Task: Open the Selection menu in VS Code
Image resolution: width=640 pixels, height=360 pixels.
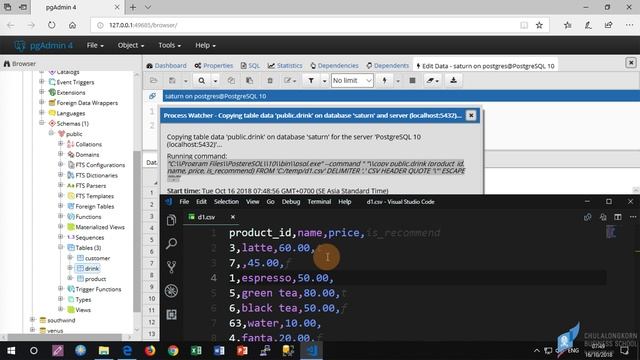Action: (226, 202)
